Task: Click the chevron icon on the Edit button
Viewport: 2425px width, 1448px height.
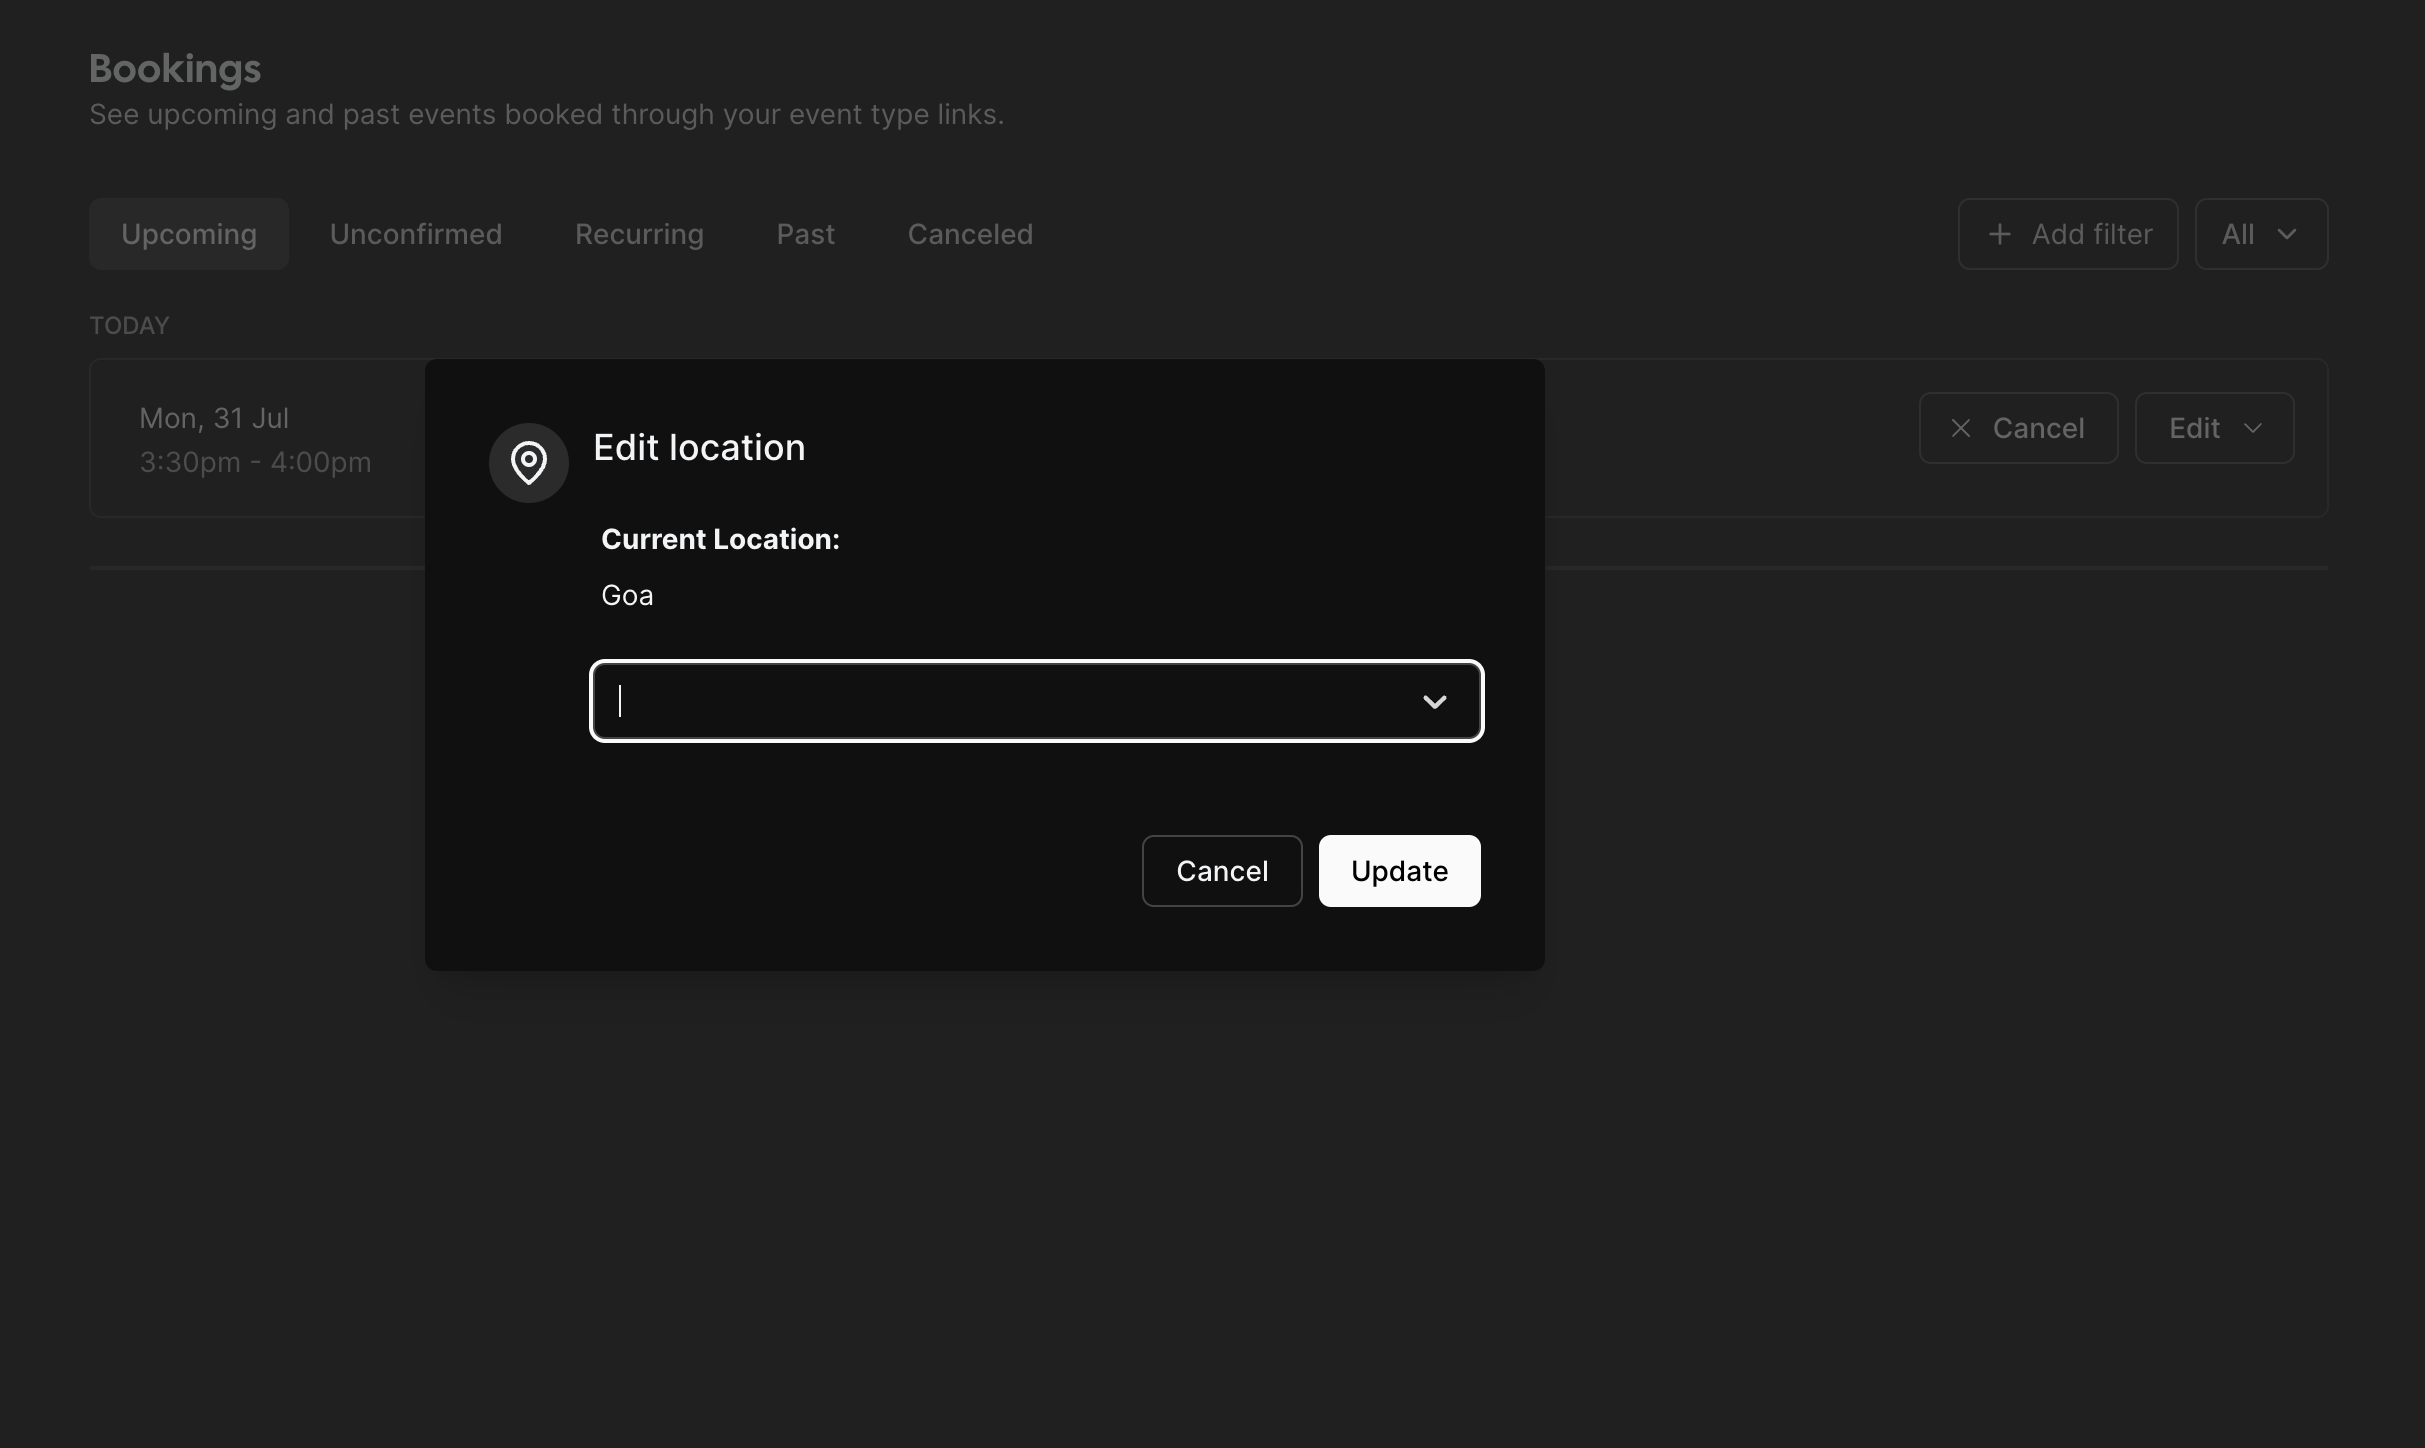Action: (x=2251, y=428)
